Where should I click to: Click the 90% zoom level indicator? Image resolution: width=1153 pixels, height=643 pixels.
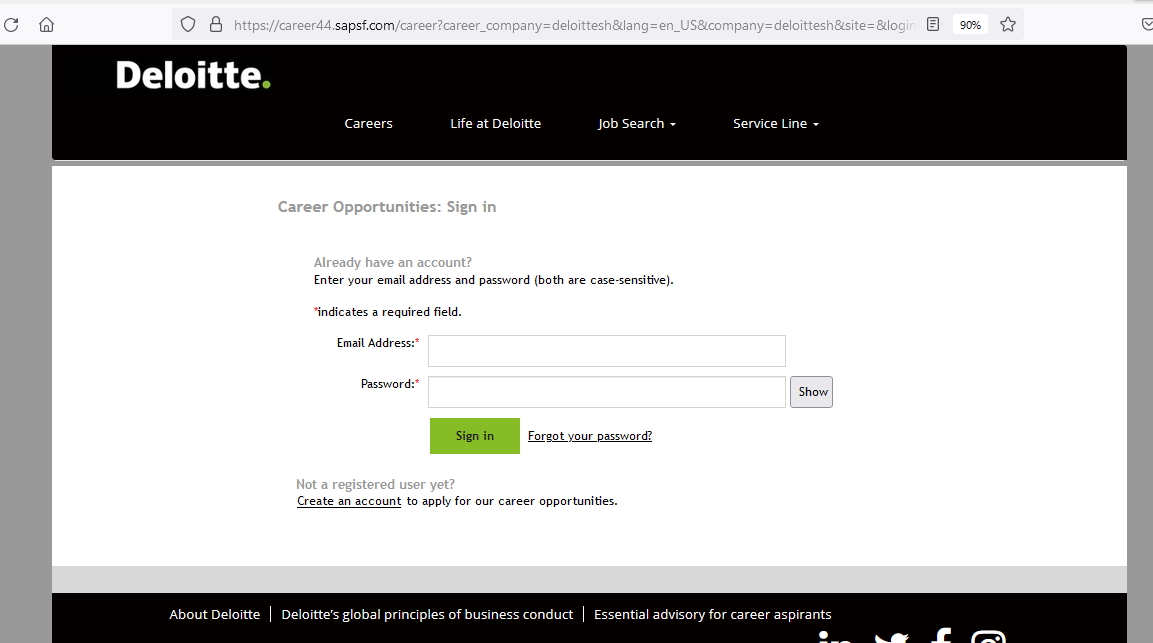point(970,25)
